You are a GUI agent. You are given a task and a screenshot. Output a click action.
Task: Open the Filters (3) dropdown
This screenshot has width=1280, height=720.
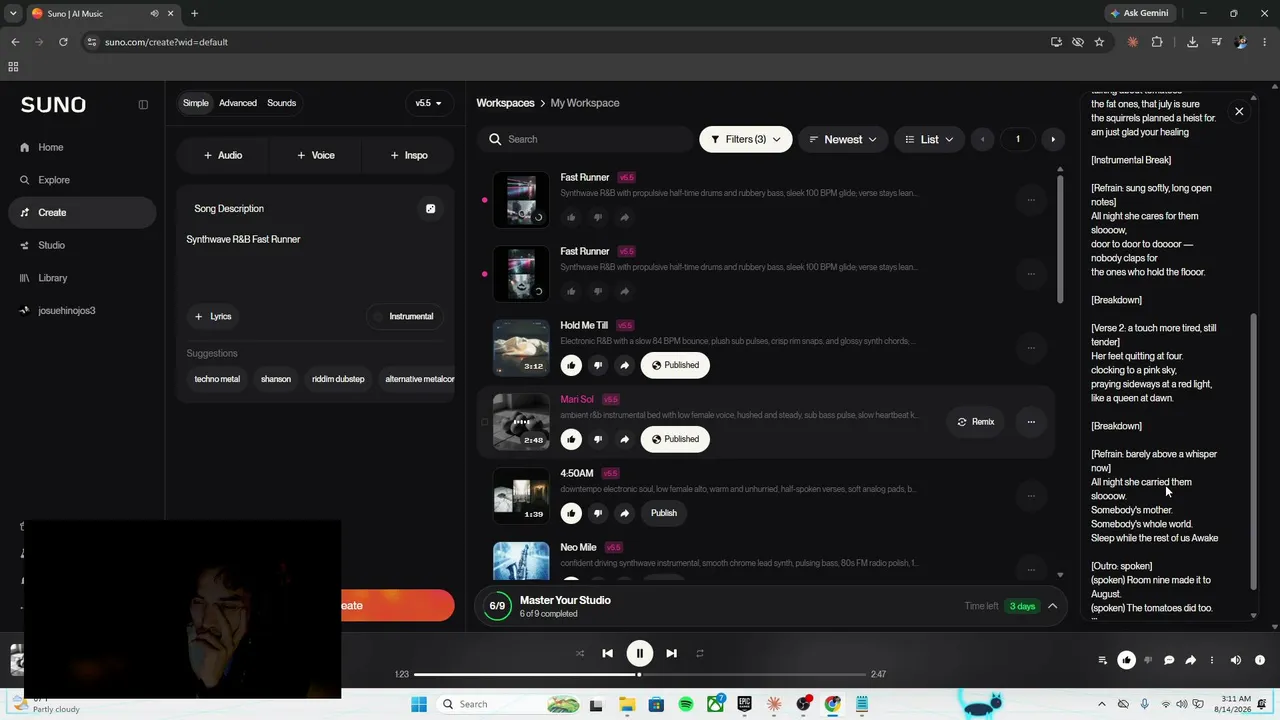coord(746,139)
